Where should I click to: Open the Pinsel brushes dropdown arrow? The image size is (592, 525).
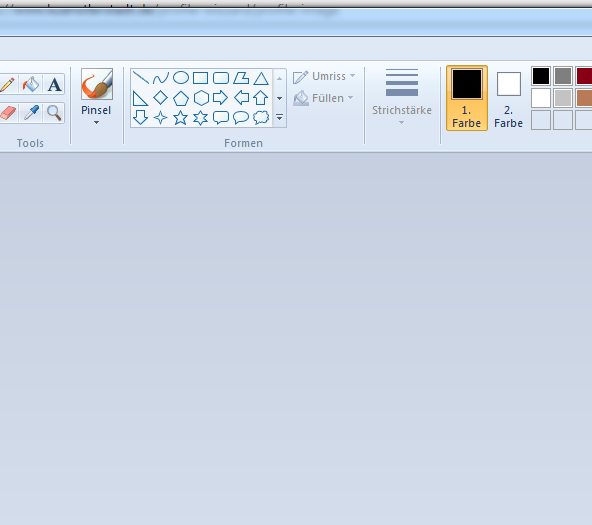(96, 122)
